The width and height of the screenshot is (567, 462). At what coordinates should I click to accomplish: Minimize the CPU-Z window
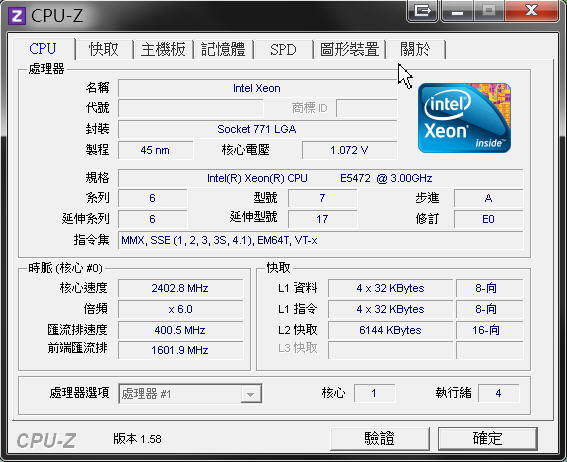tap(457, 11)
